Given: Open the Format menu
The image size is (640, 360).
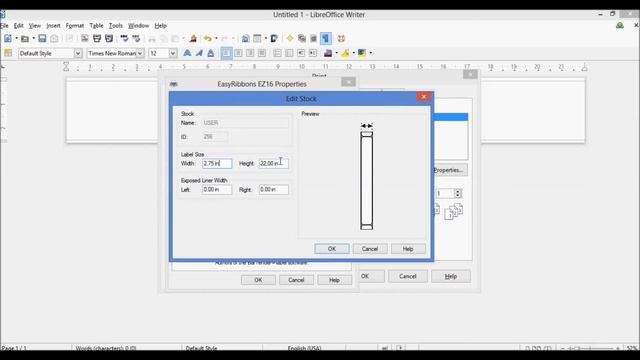Looking at the screenshot, I should click(75, 25).
